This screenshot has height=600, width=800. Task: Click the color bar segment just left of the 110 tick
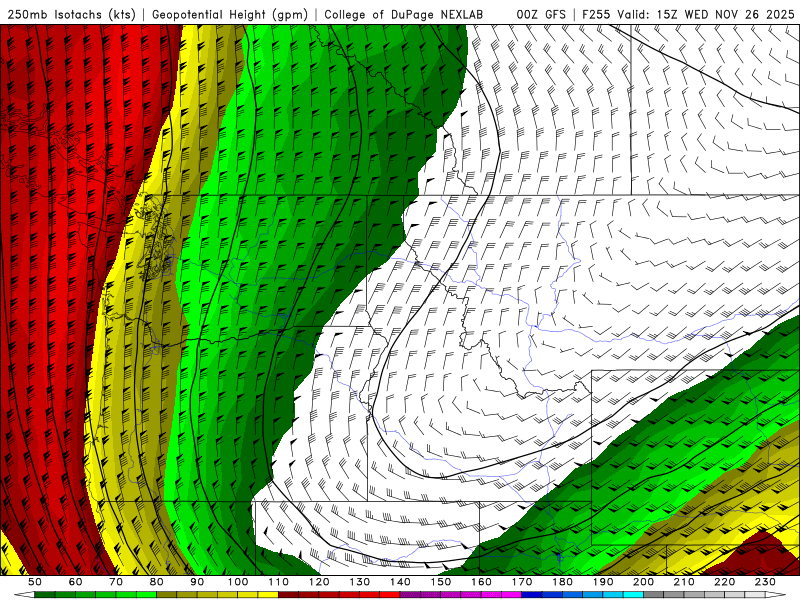coord(268,595)
